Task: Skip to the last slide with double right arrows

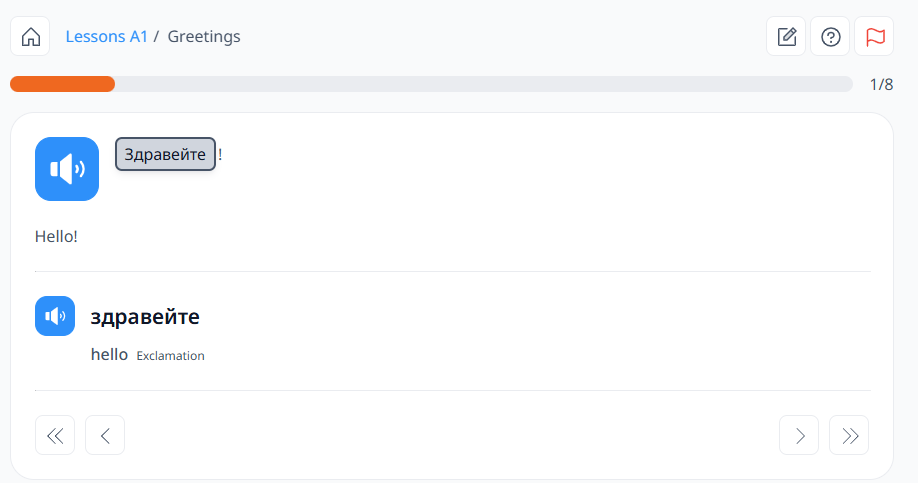Action: 849,435
